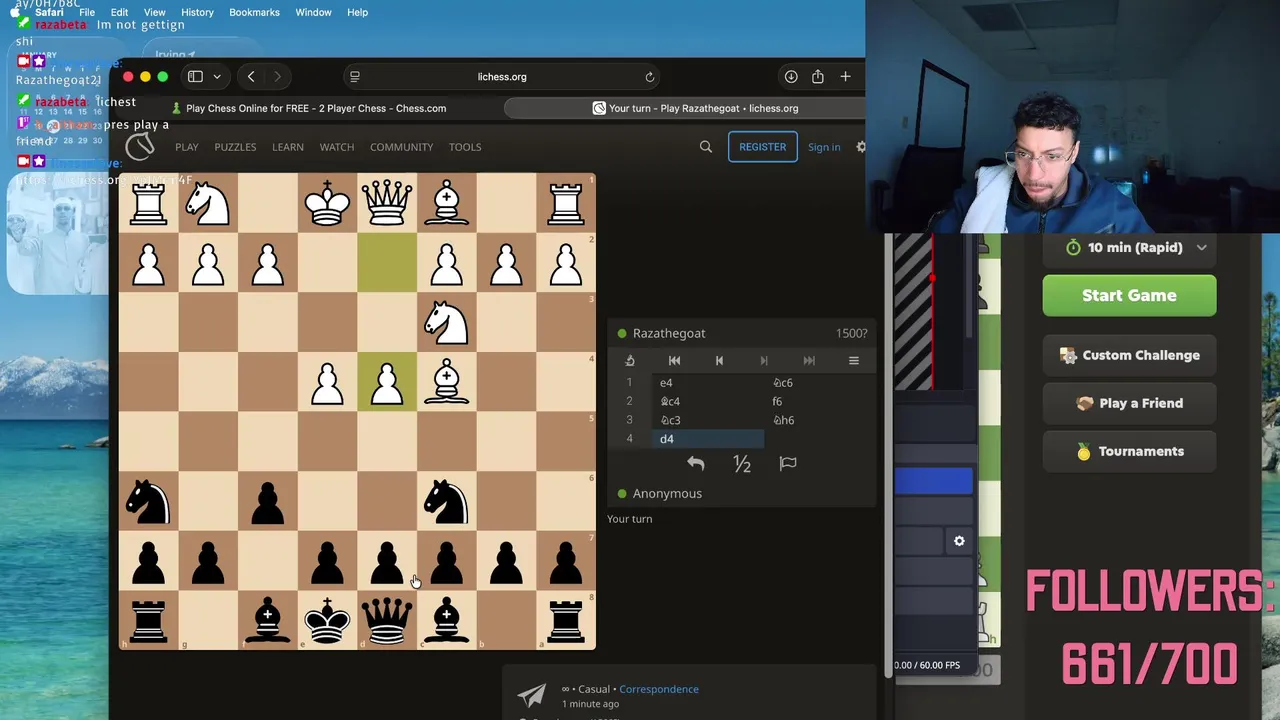The image size is (1280, 720).
Task: Select move Nh6 in the move list
Action: [x=820, y=420]
